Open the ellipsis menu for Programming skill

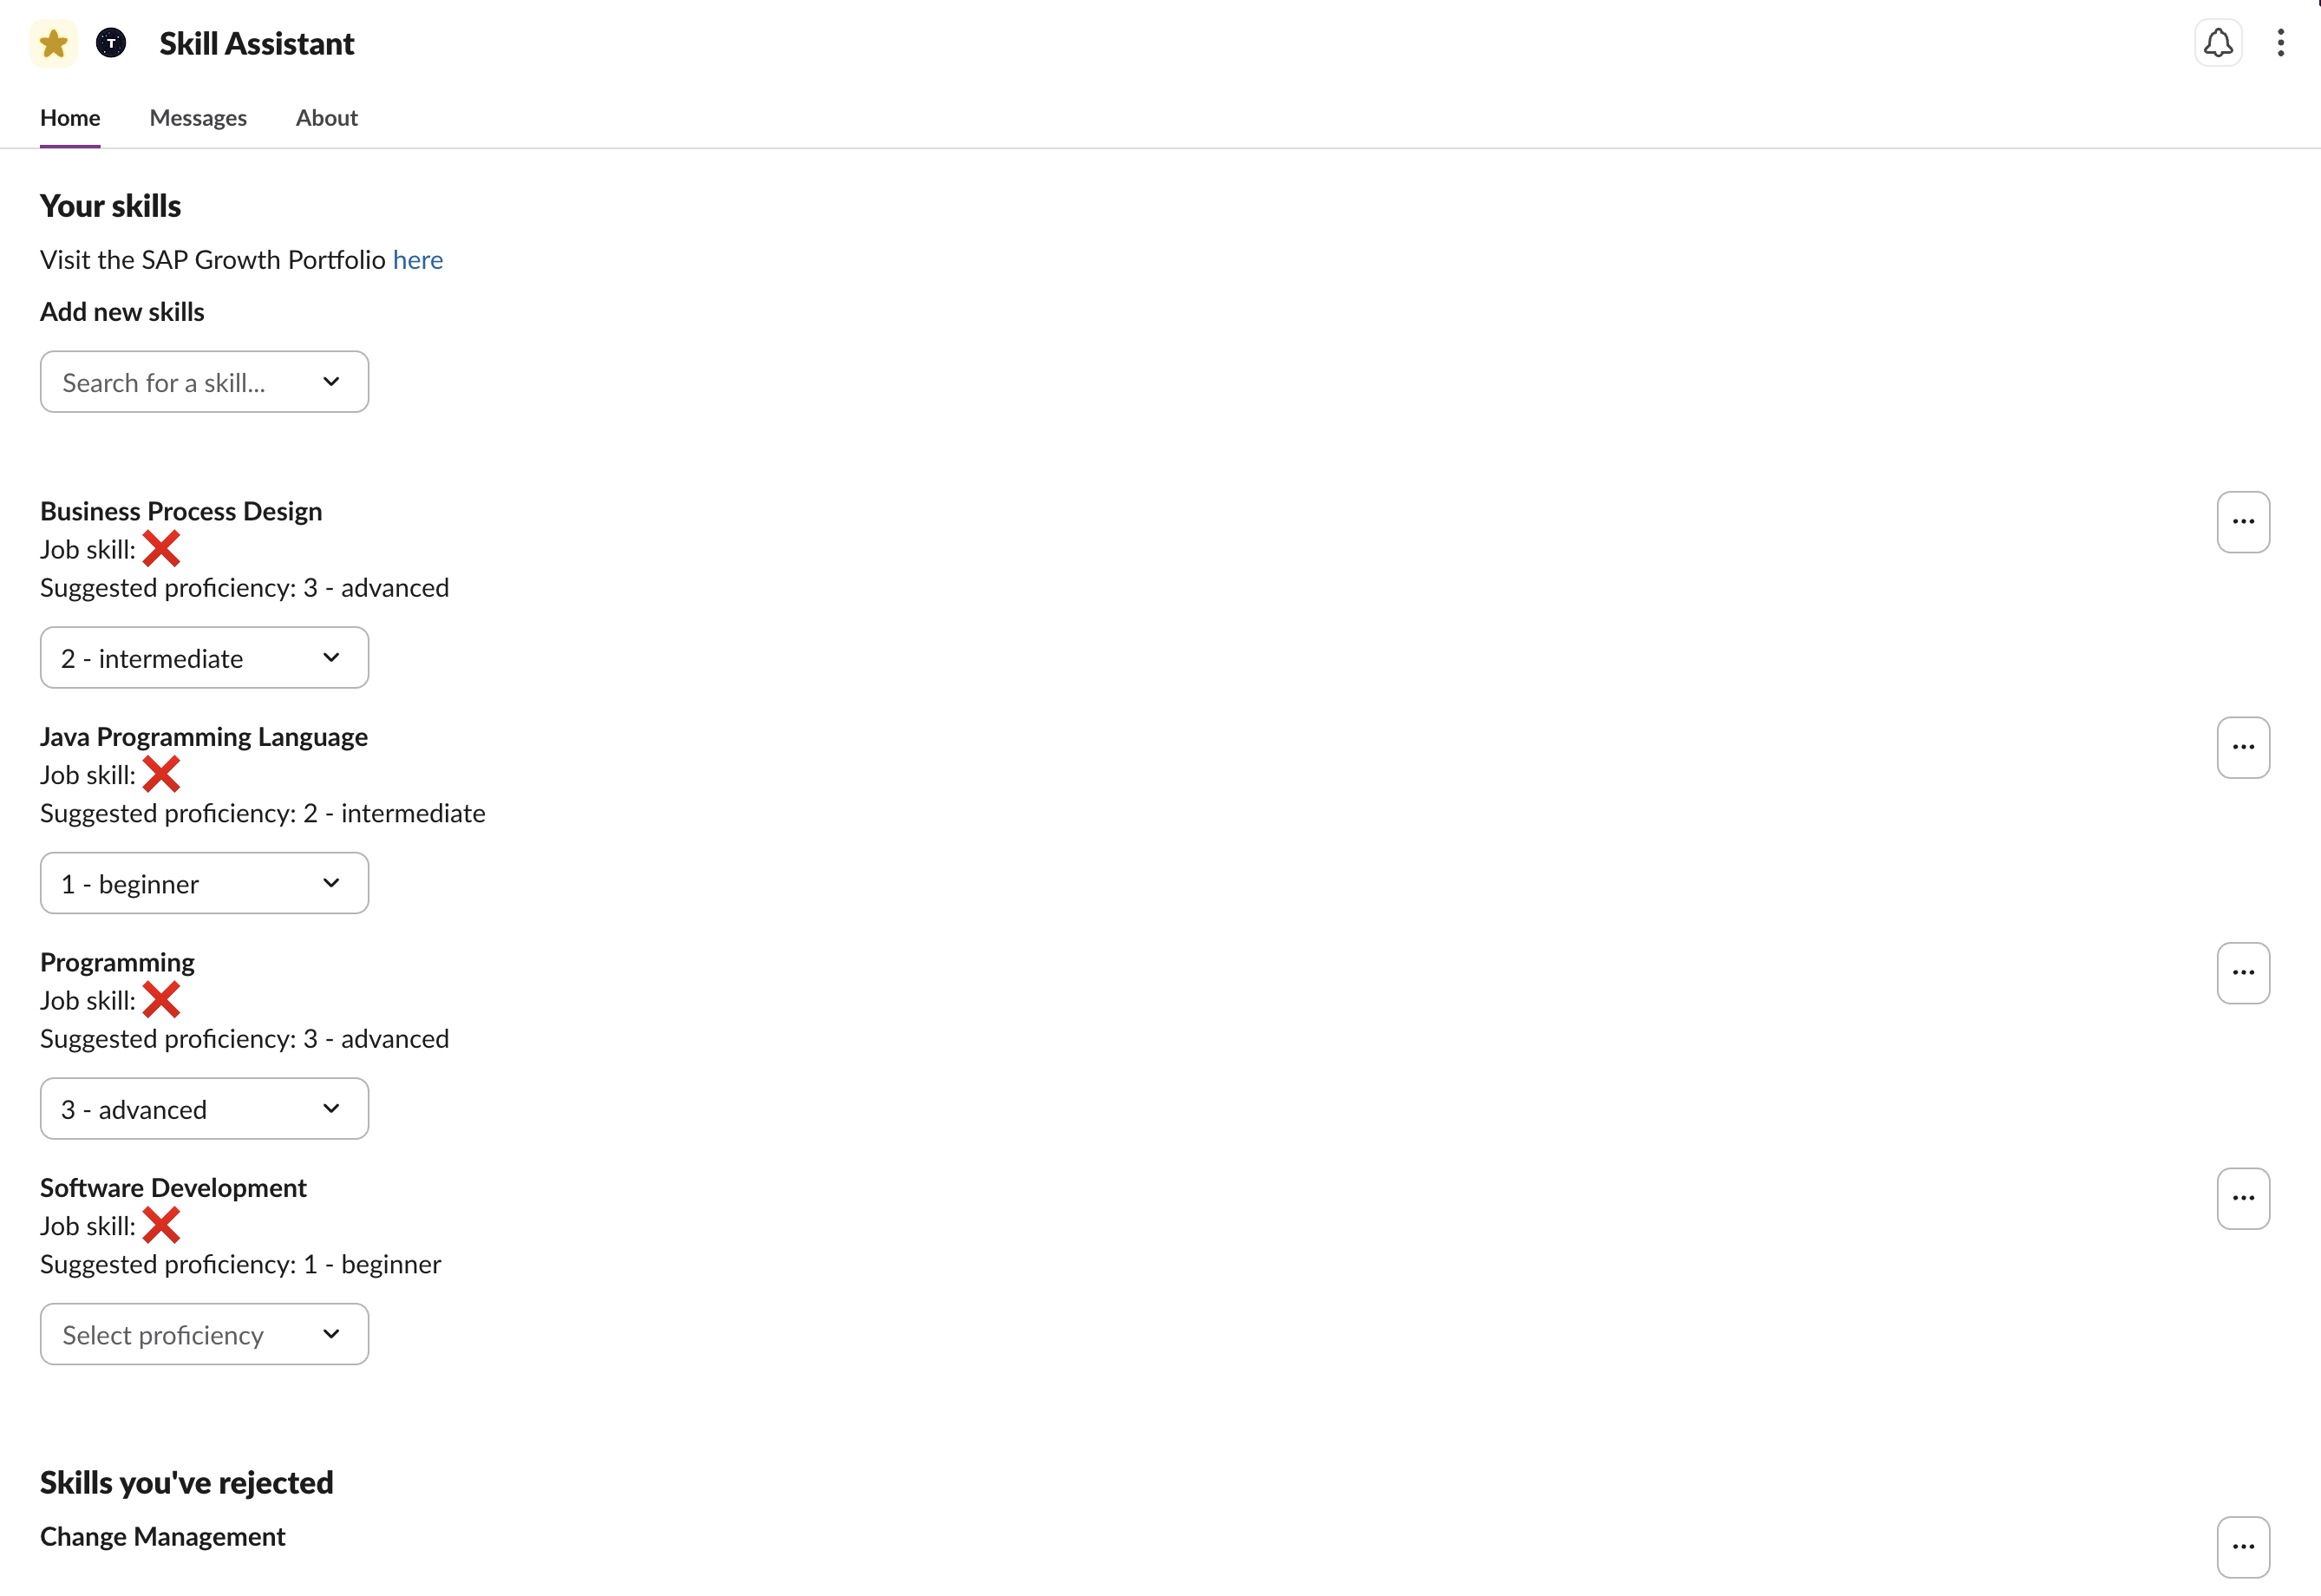[2243, 973]
